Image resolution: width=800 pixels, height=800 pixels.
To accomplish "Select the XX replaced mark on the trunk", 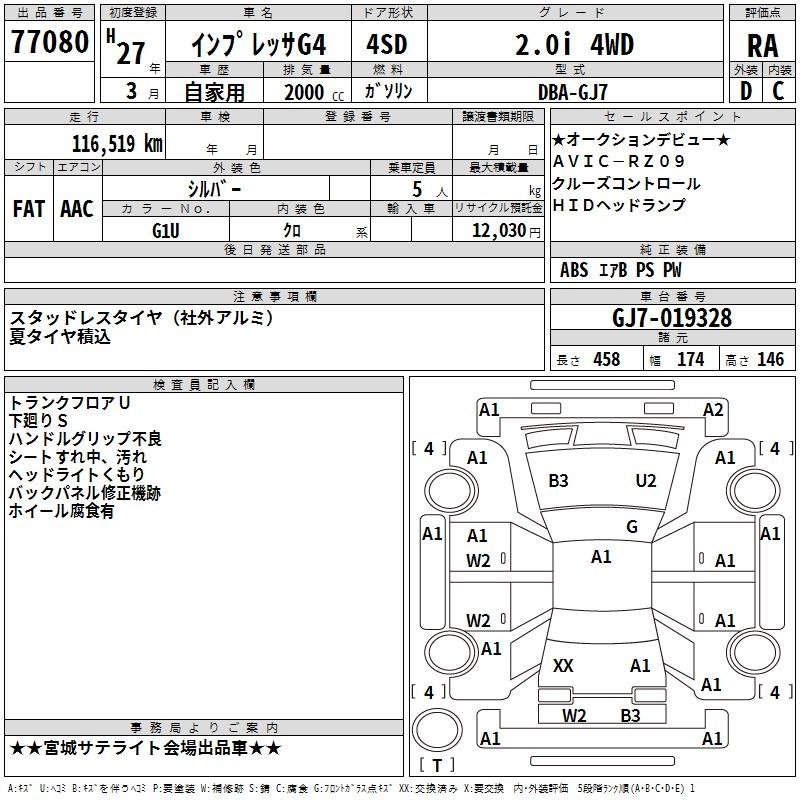I will click(x=563, y=665).
